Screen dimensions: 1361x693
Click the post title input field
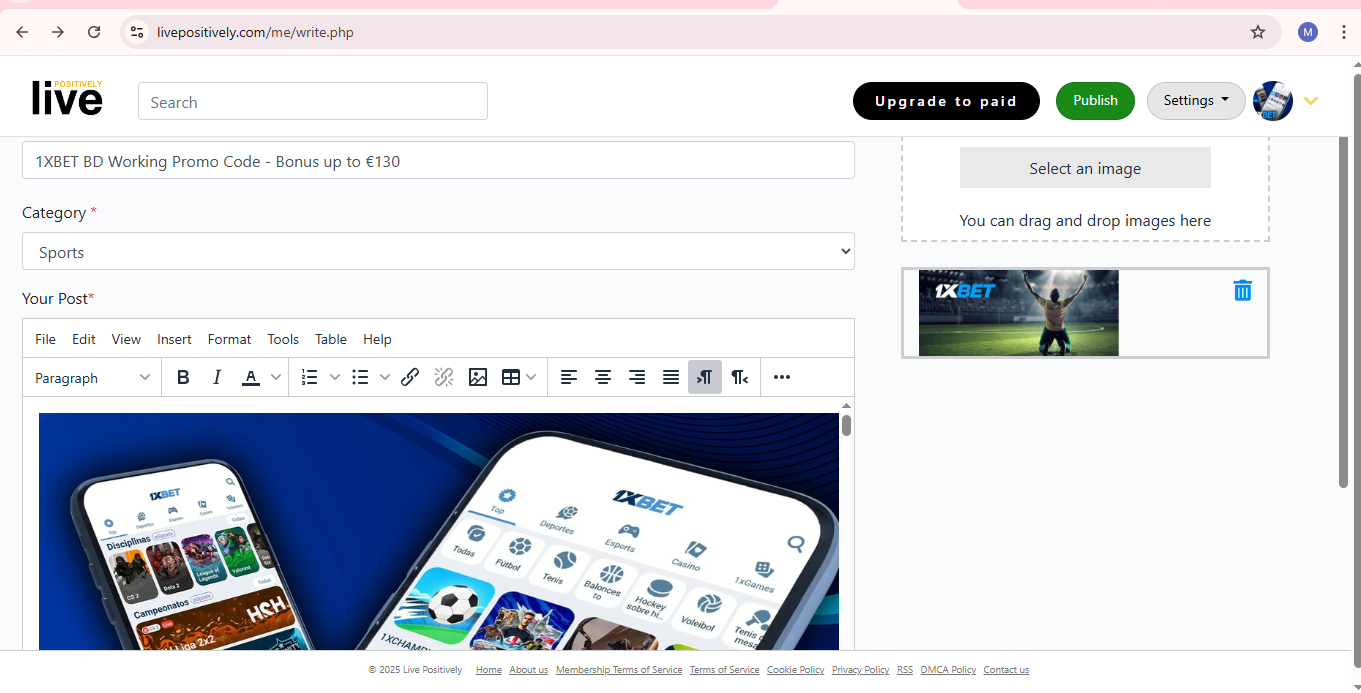click(x=438, y=160)
